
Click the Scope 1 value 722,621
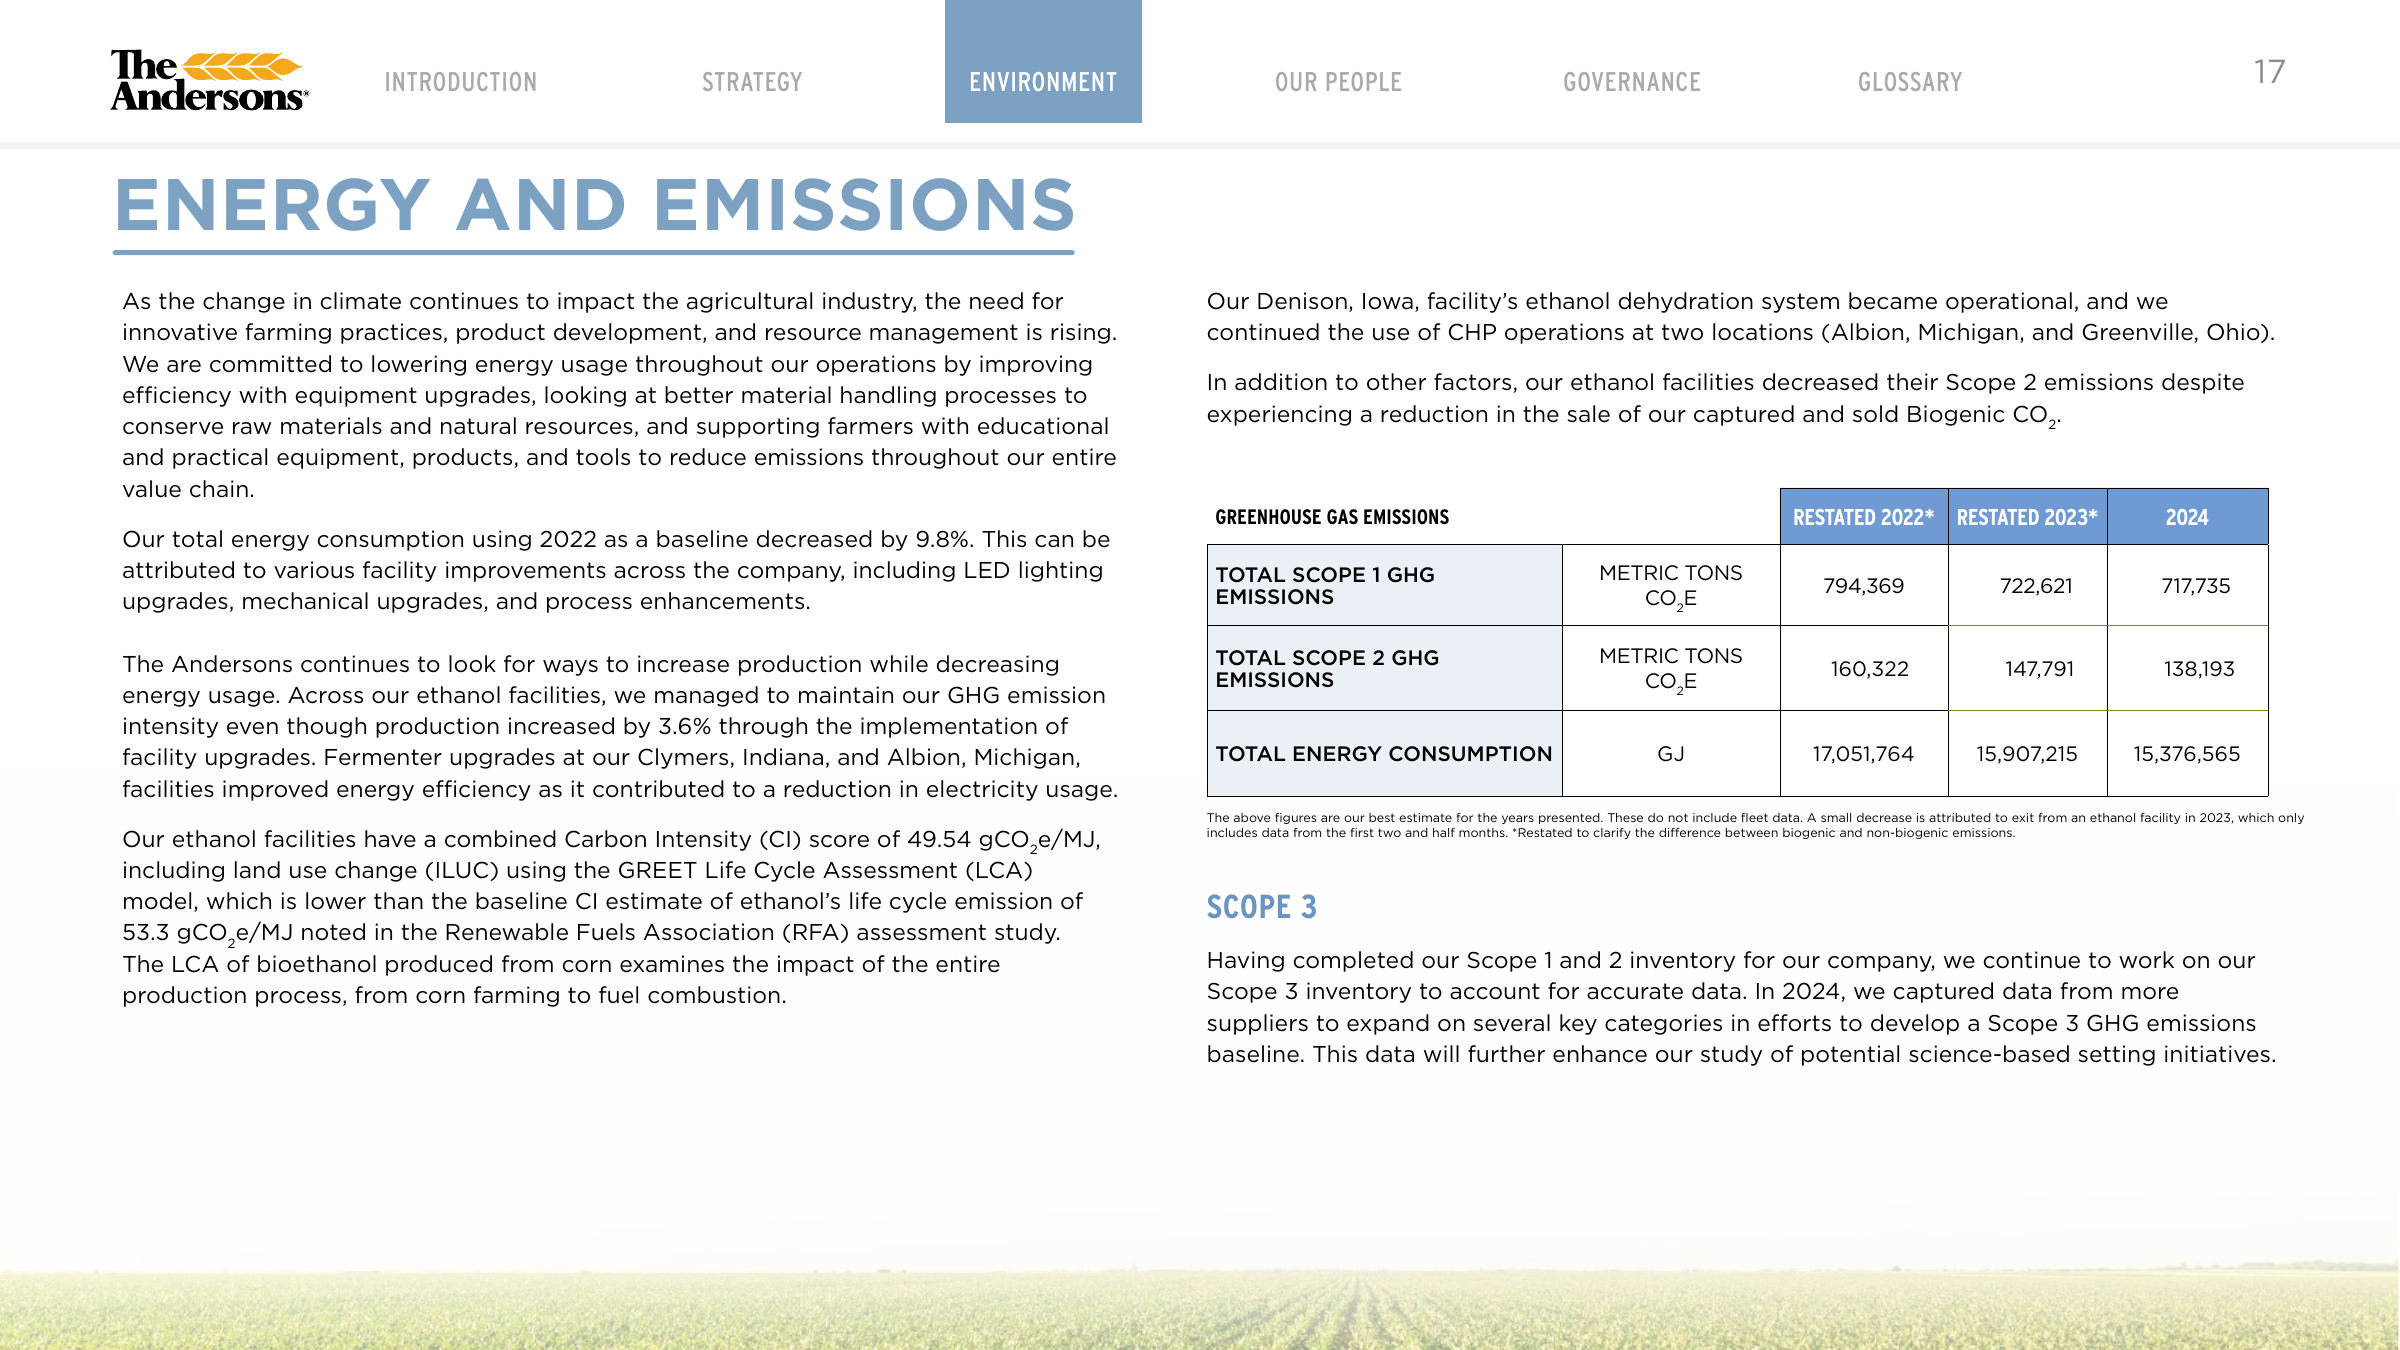pos(2036,586)
